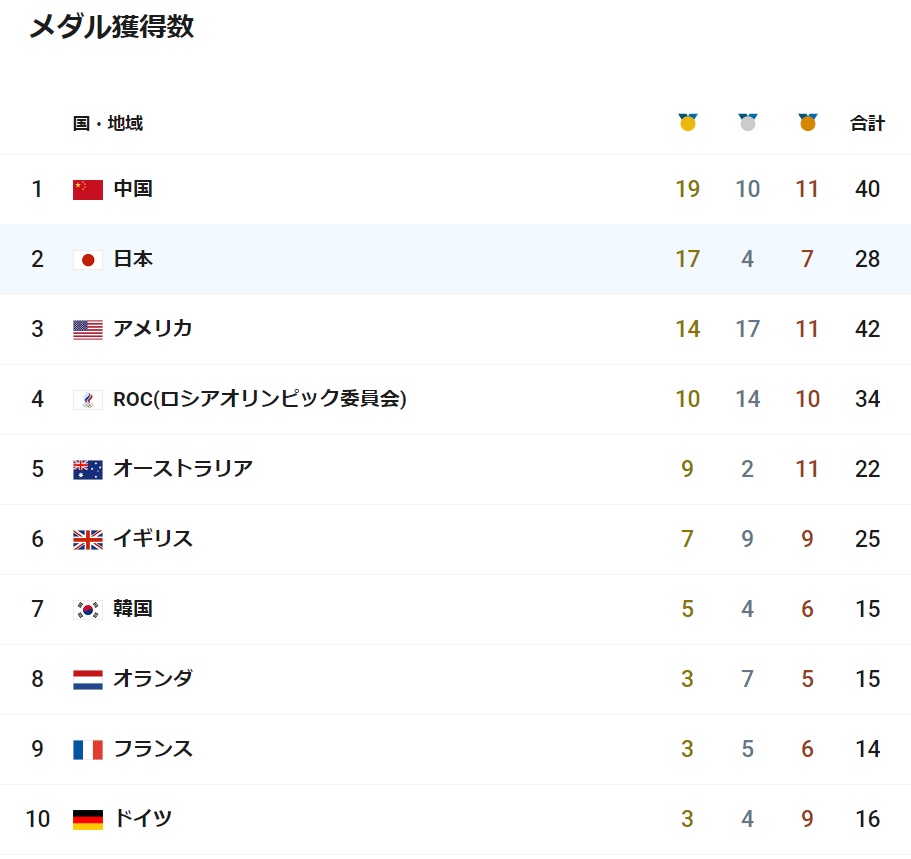The image size is (911, 859).
Task: Click the Netherlands flag icon
Action: coord(88,680)
